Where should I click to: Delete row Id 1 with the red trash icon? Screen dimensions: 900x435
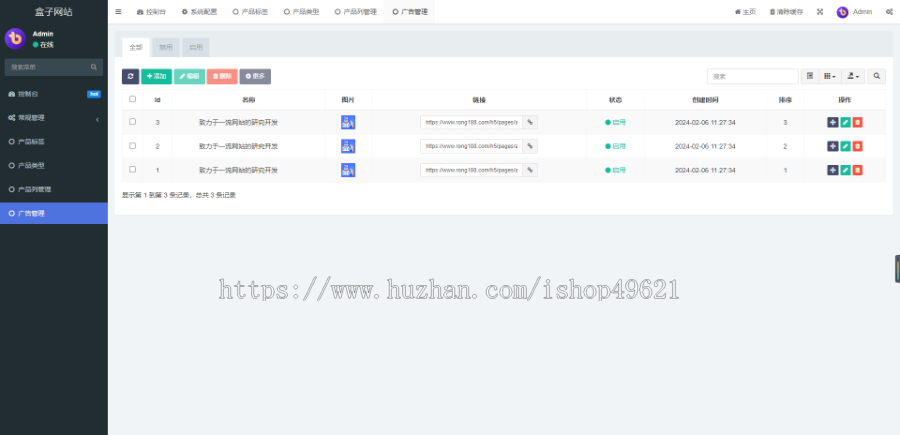(858, 170)
